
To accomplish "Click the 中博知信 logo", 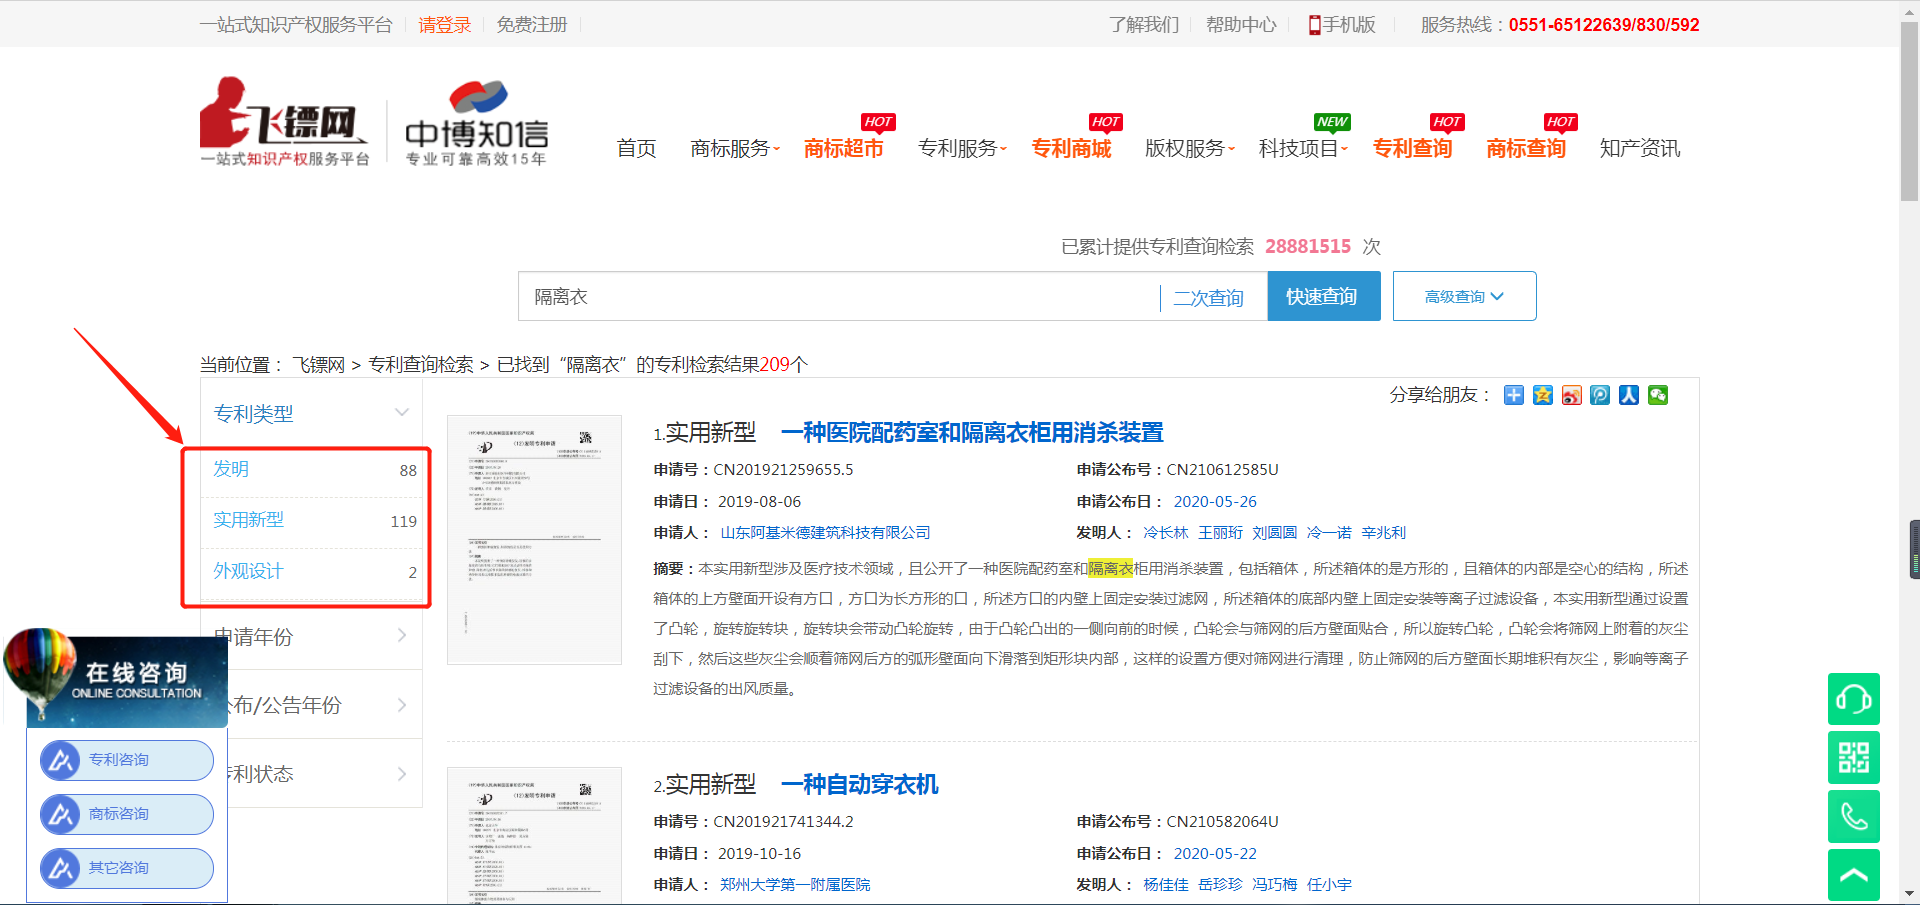I will coord(476,123).
